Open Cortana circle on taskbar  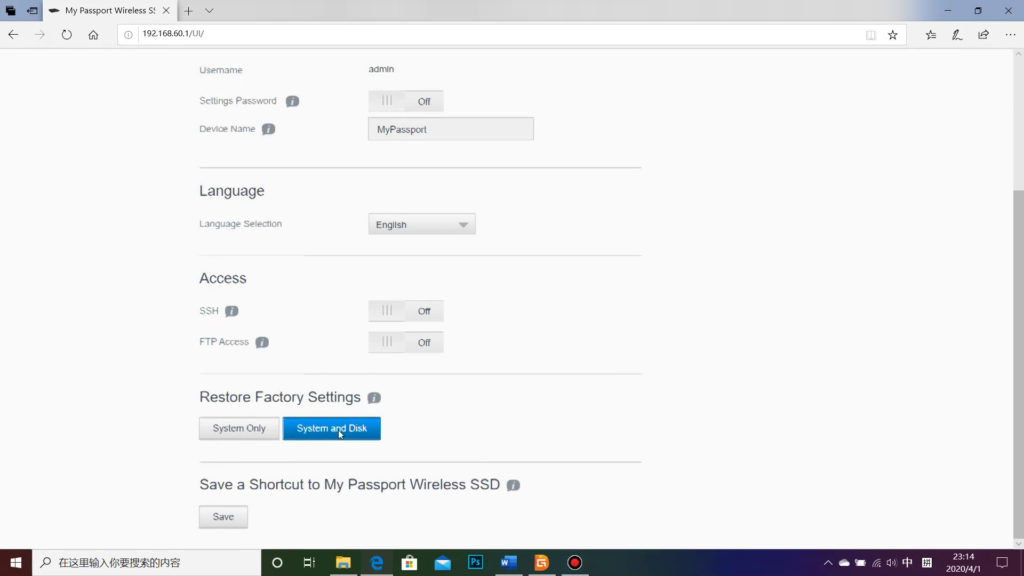tap(277, 562)
